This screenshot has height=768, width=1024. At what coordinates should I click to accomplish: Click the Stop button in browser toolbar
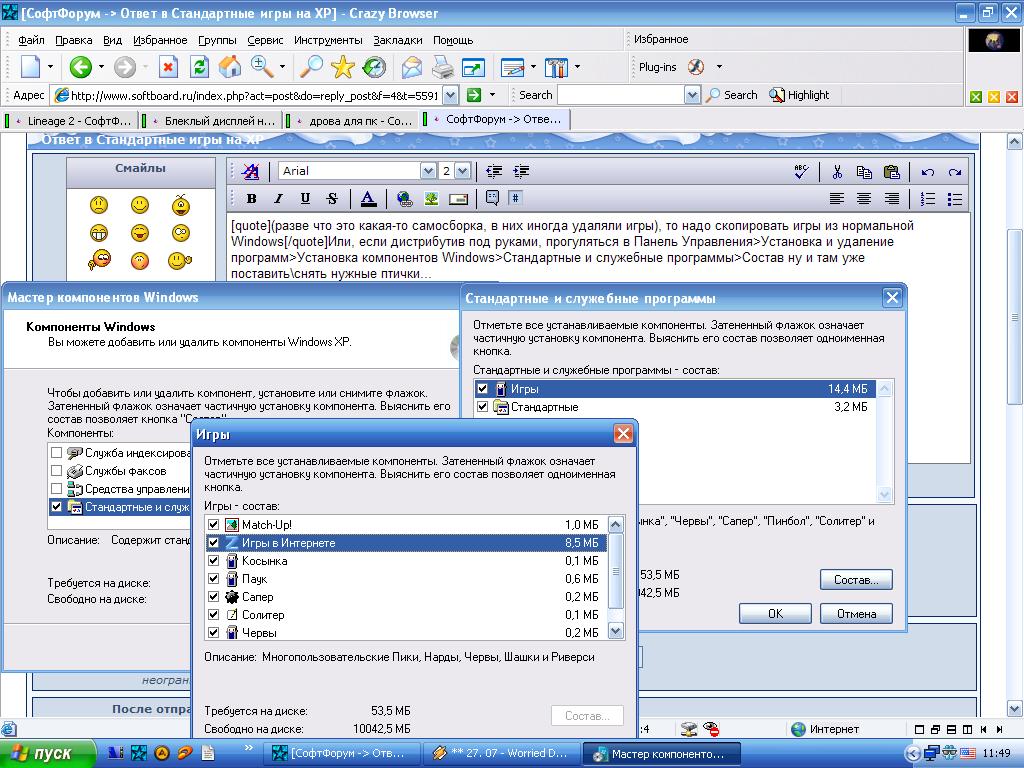coord(169,67)
